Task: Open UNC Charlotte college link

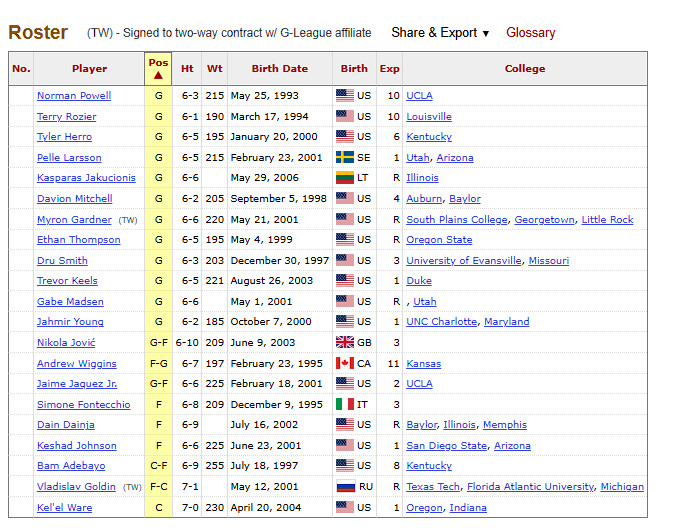Action: 441,322
